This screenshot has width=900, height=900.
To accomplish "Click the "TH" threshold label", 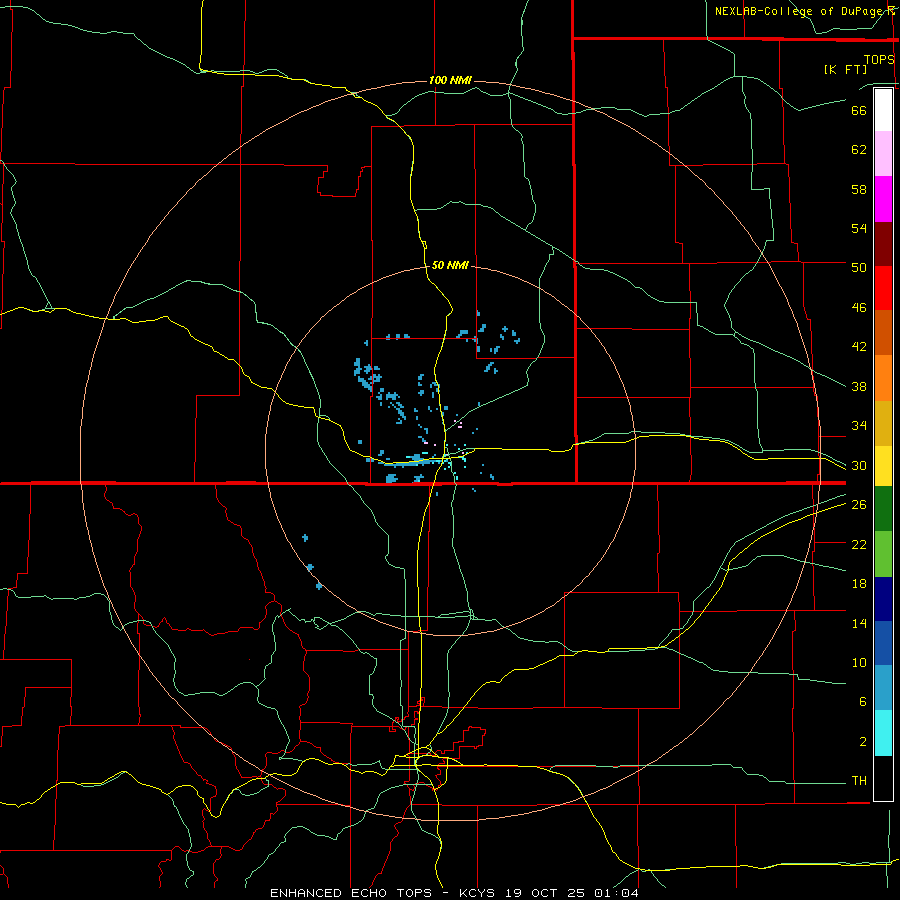I will [859, 781].
